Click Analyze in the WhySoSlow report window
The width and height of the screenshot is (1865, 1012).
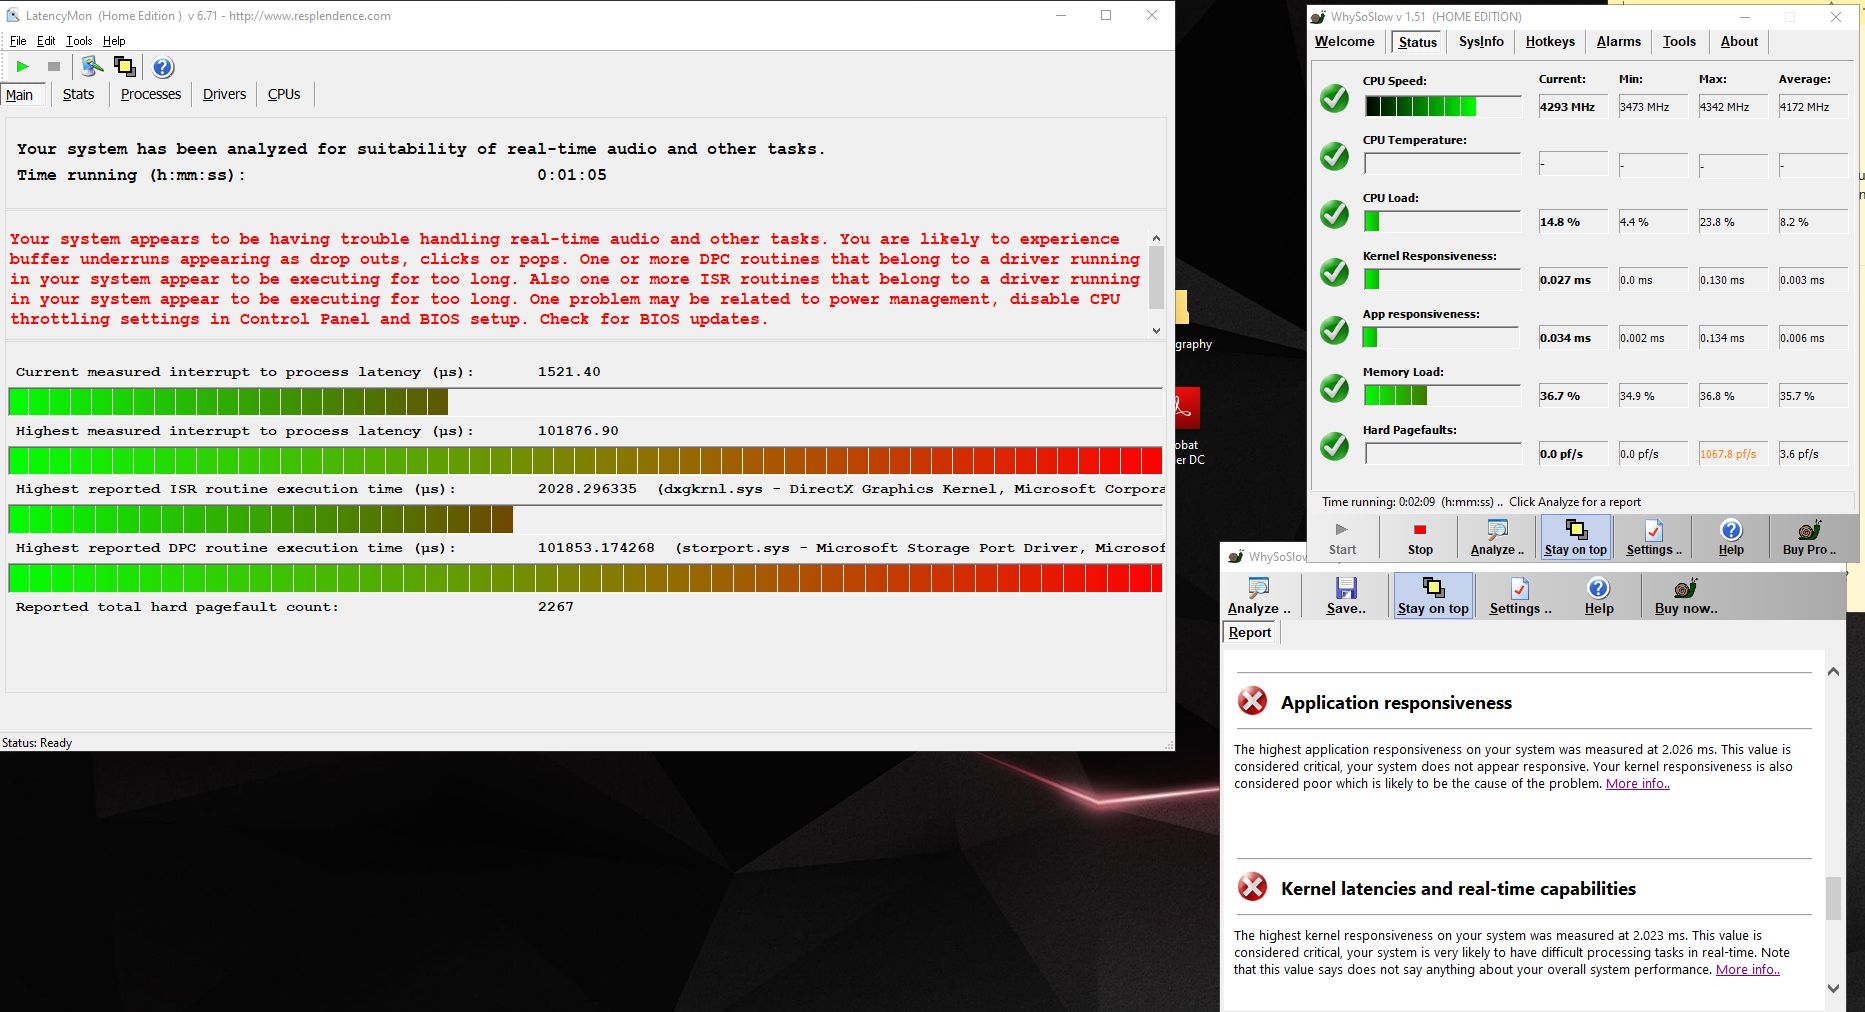[x=1259, y=596]
